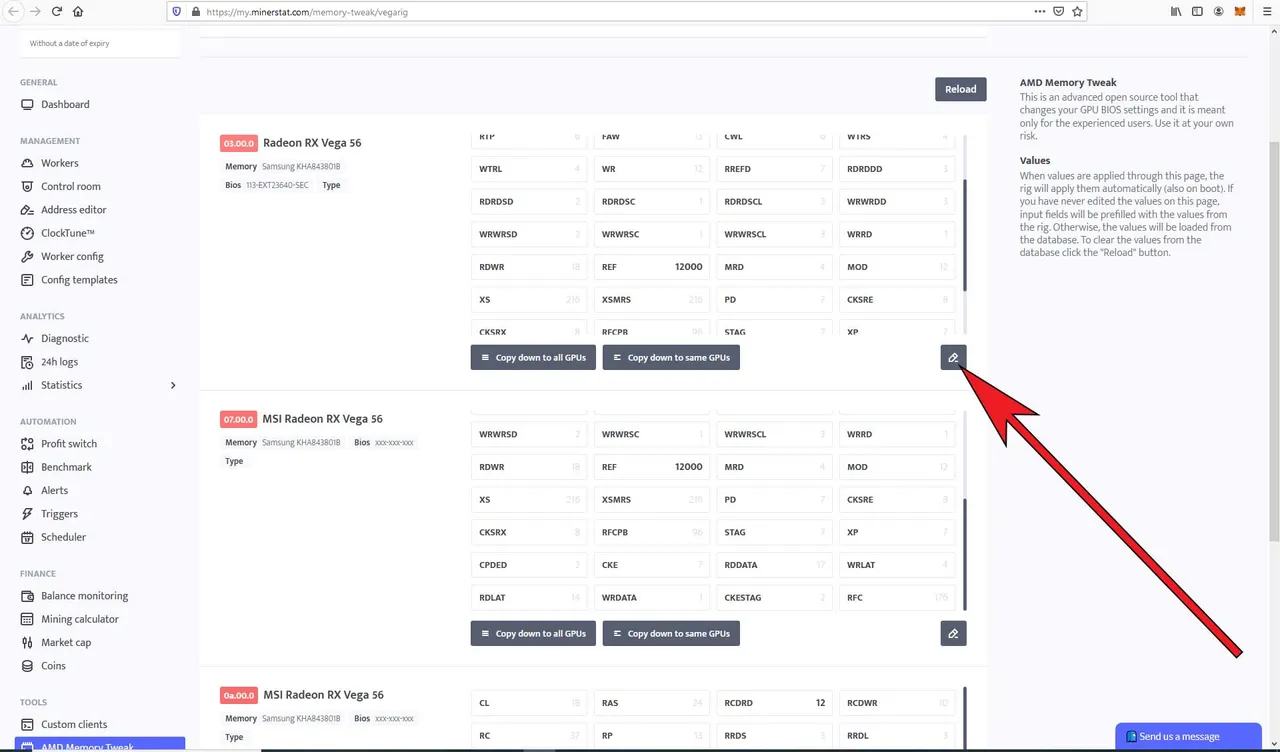Open Worker config page
Image resolution: width=1280 pixels, height=752 pixels.
(x=72, y=257)
